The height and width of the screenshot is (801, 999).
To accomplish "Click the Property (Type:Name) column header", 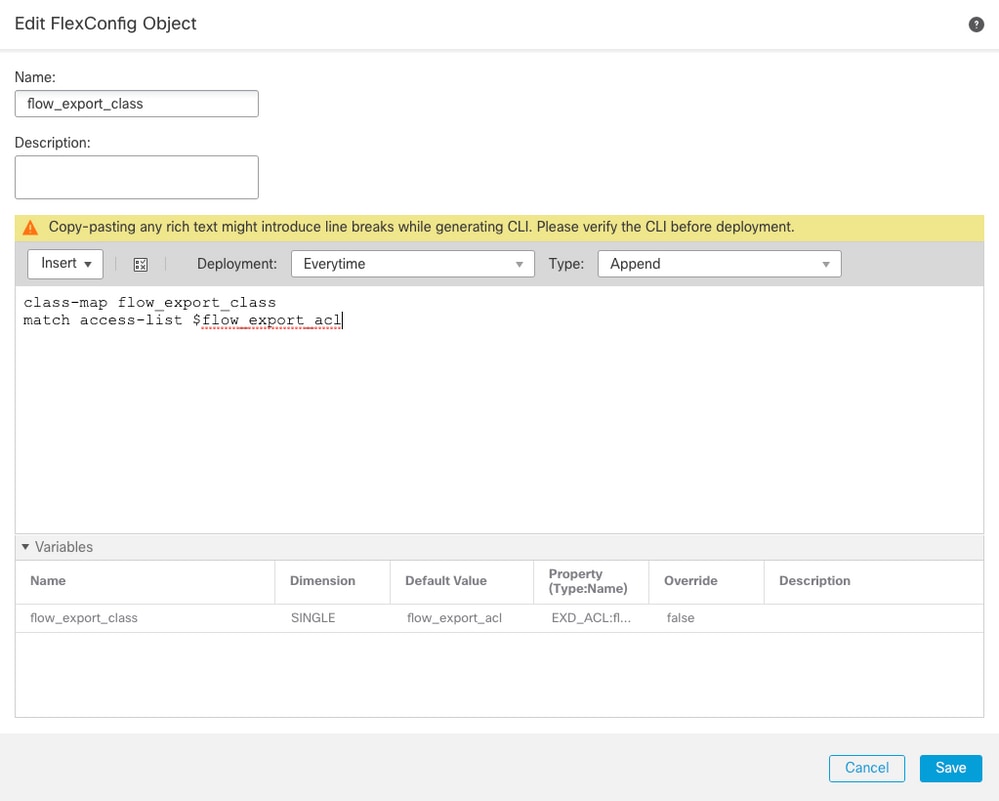I will pos(588,581).
